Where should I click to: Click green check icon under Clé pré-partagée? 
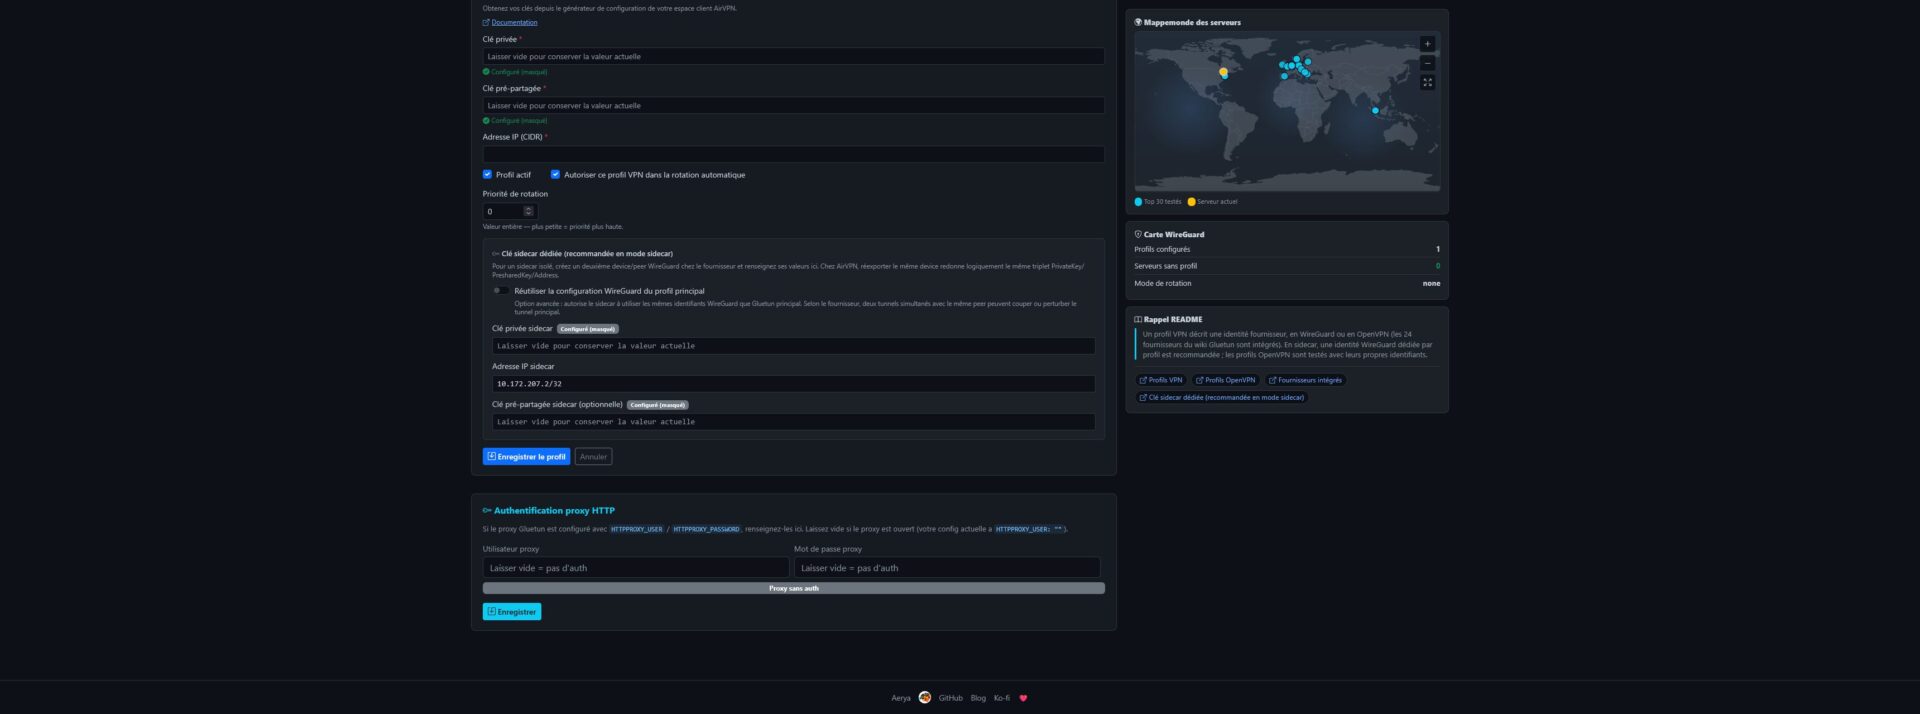pos(486,121)
